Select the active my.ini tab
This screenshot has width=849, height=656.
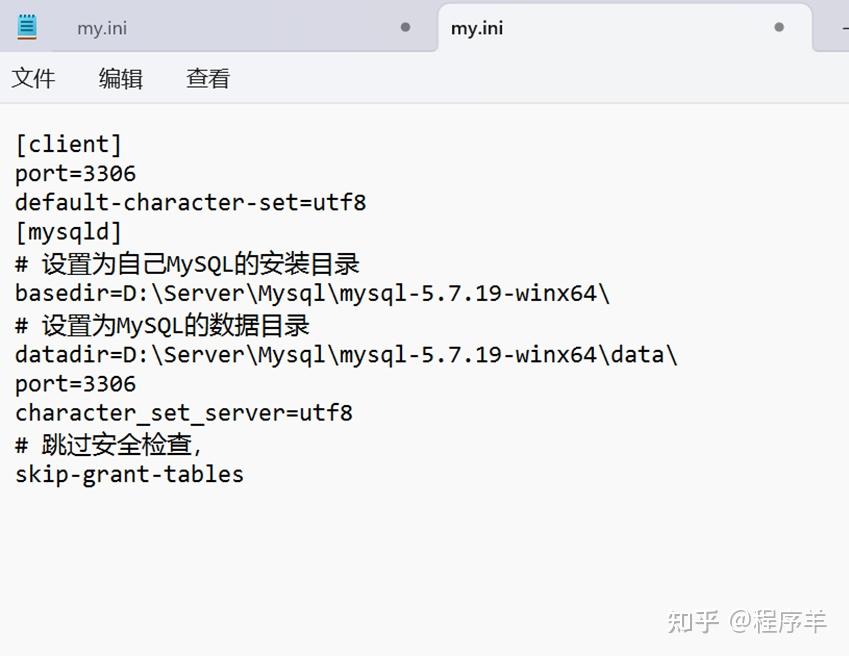point(477,28)
